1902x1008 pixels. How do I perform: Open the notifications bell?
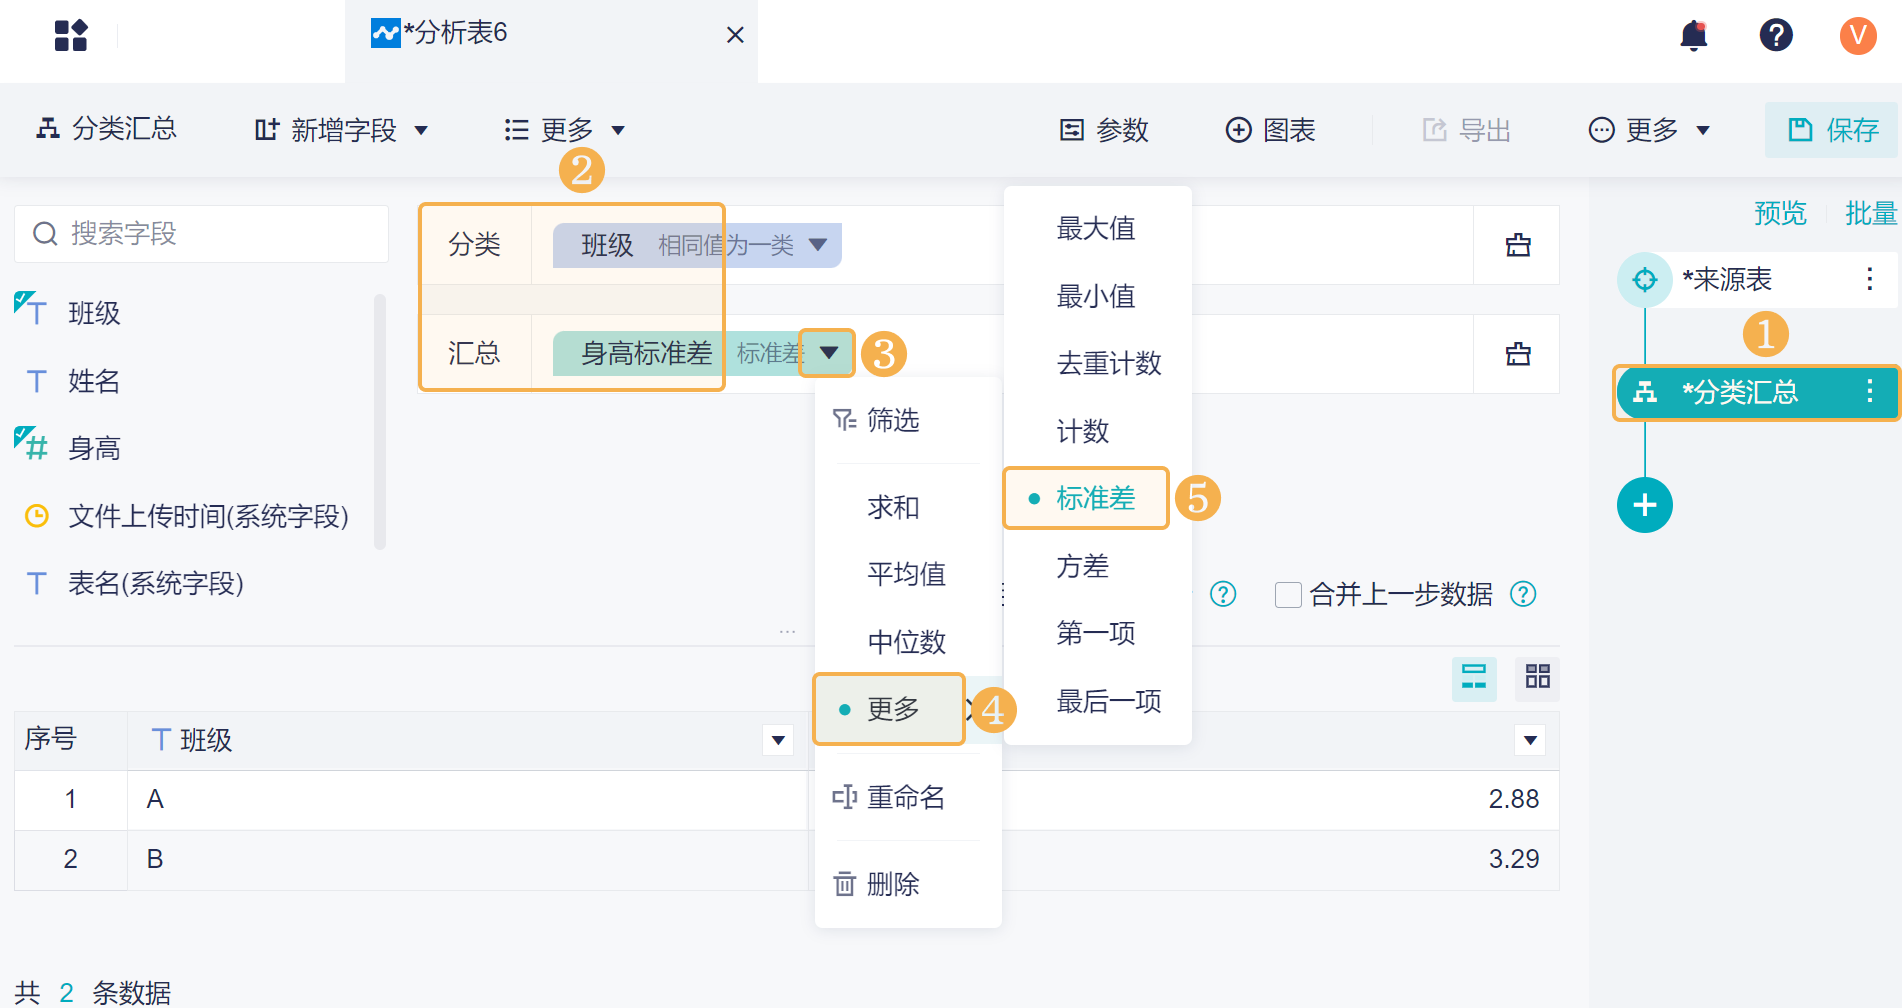[x=1694, y=35]
